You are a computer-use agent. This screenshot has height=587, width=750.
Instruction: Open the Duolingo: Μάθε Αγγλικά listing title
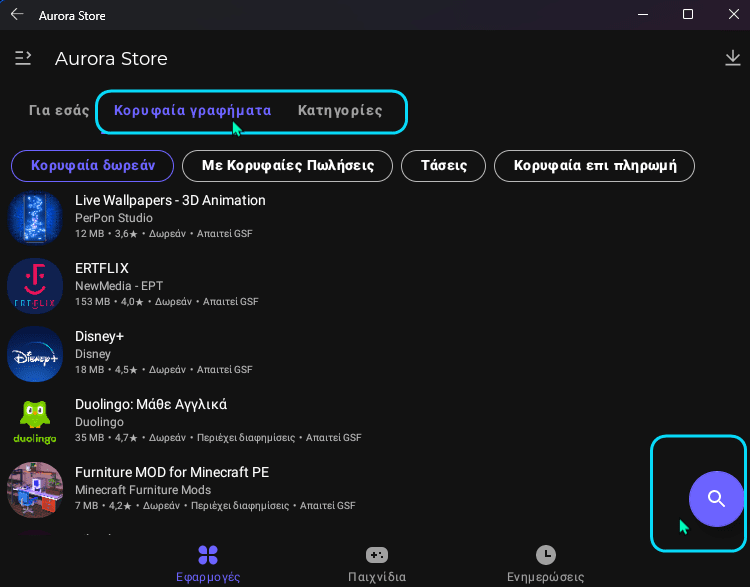point(151,405)
